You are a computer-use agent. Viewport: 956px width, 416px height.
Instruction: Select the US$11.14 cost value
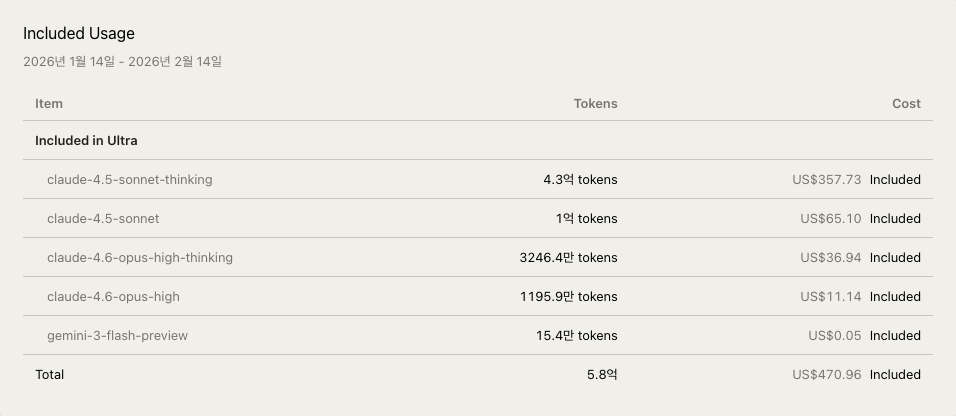coord(830,297)
